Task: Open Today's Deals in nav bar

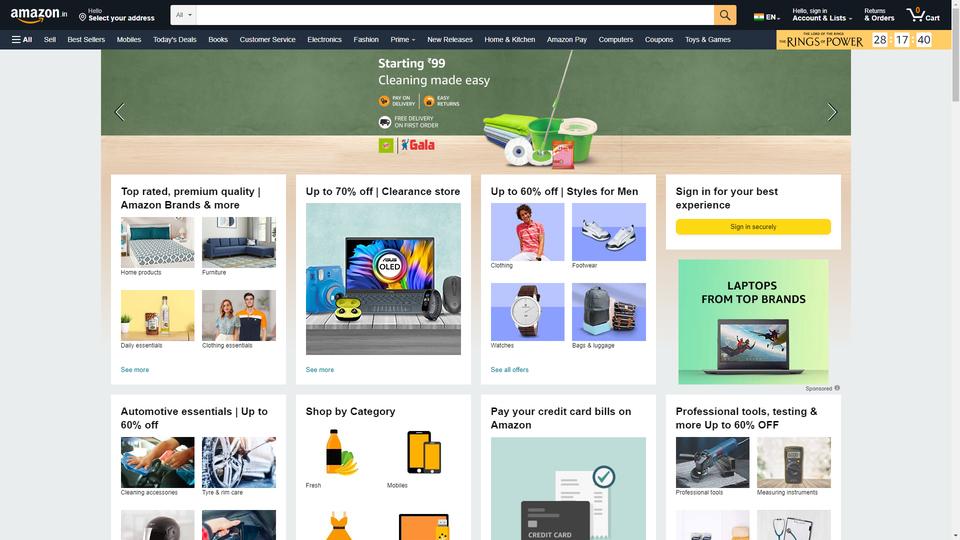Action: coord(174,39)
